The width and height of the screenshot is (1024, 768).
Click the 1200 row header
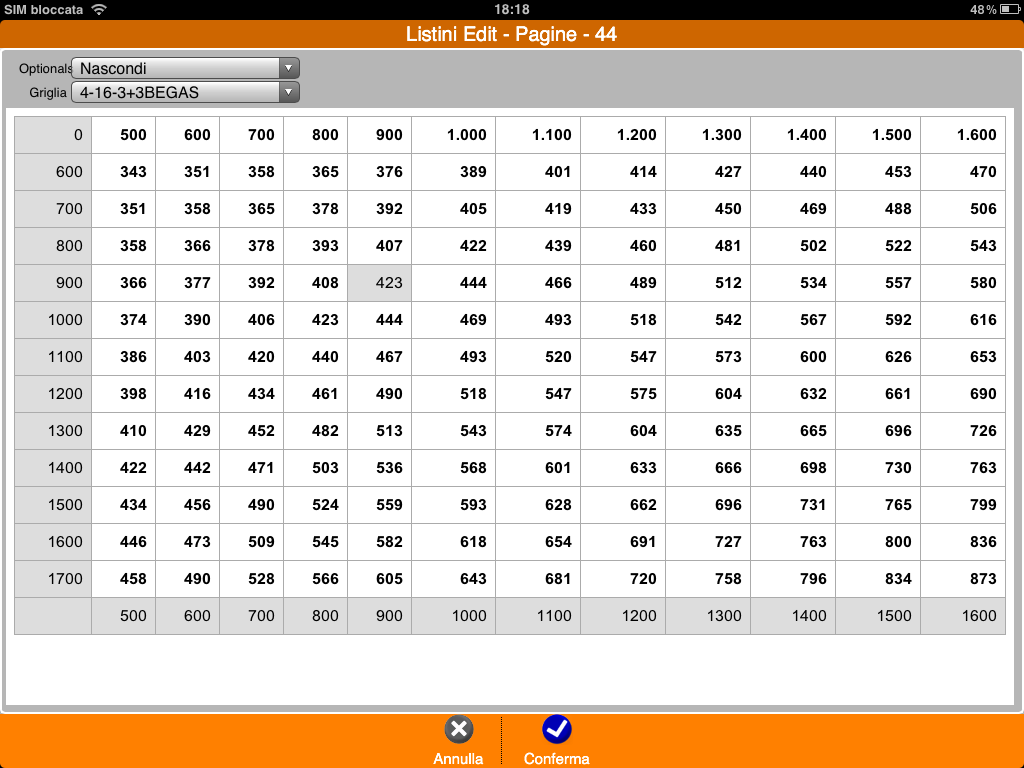54,394
